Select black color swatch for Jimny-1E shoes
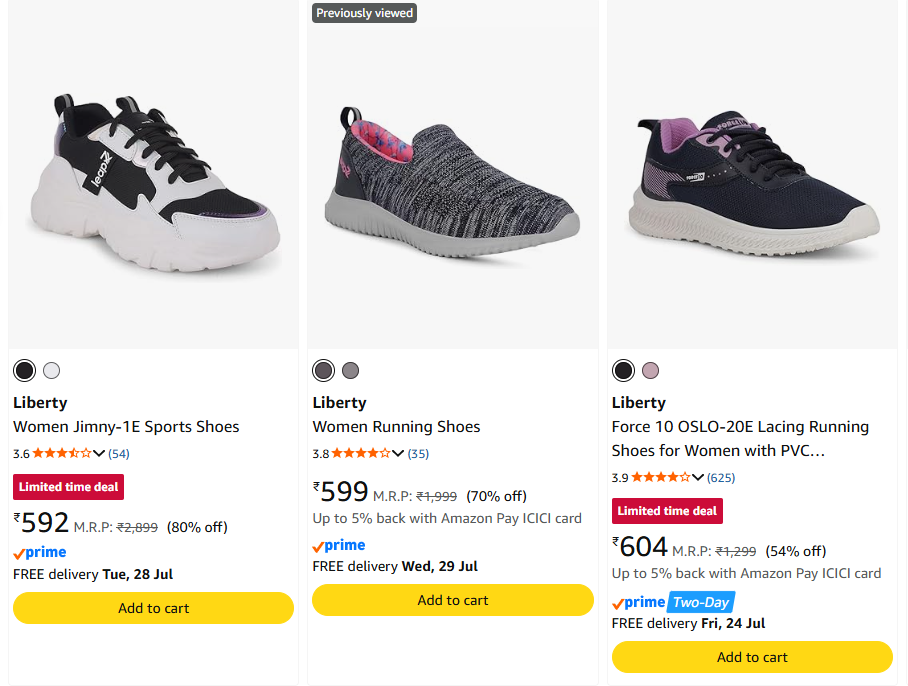Screen dimensions: 908x686 24,370
